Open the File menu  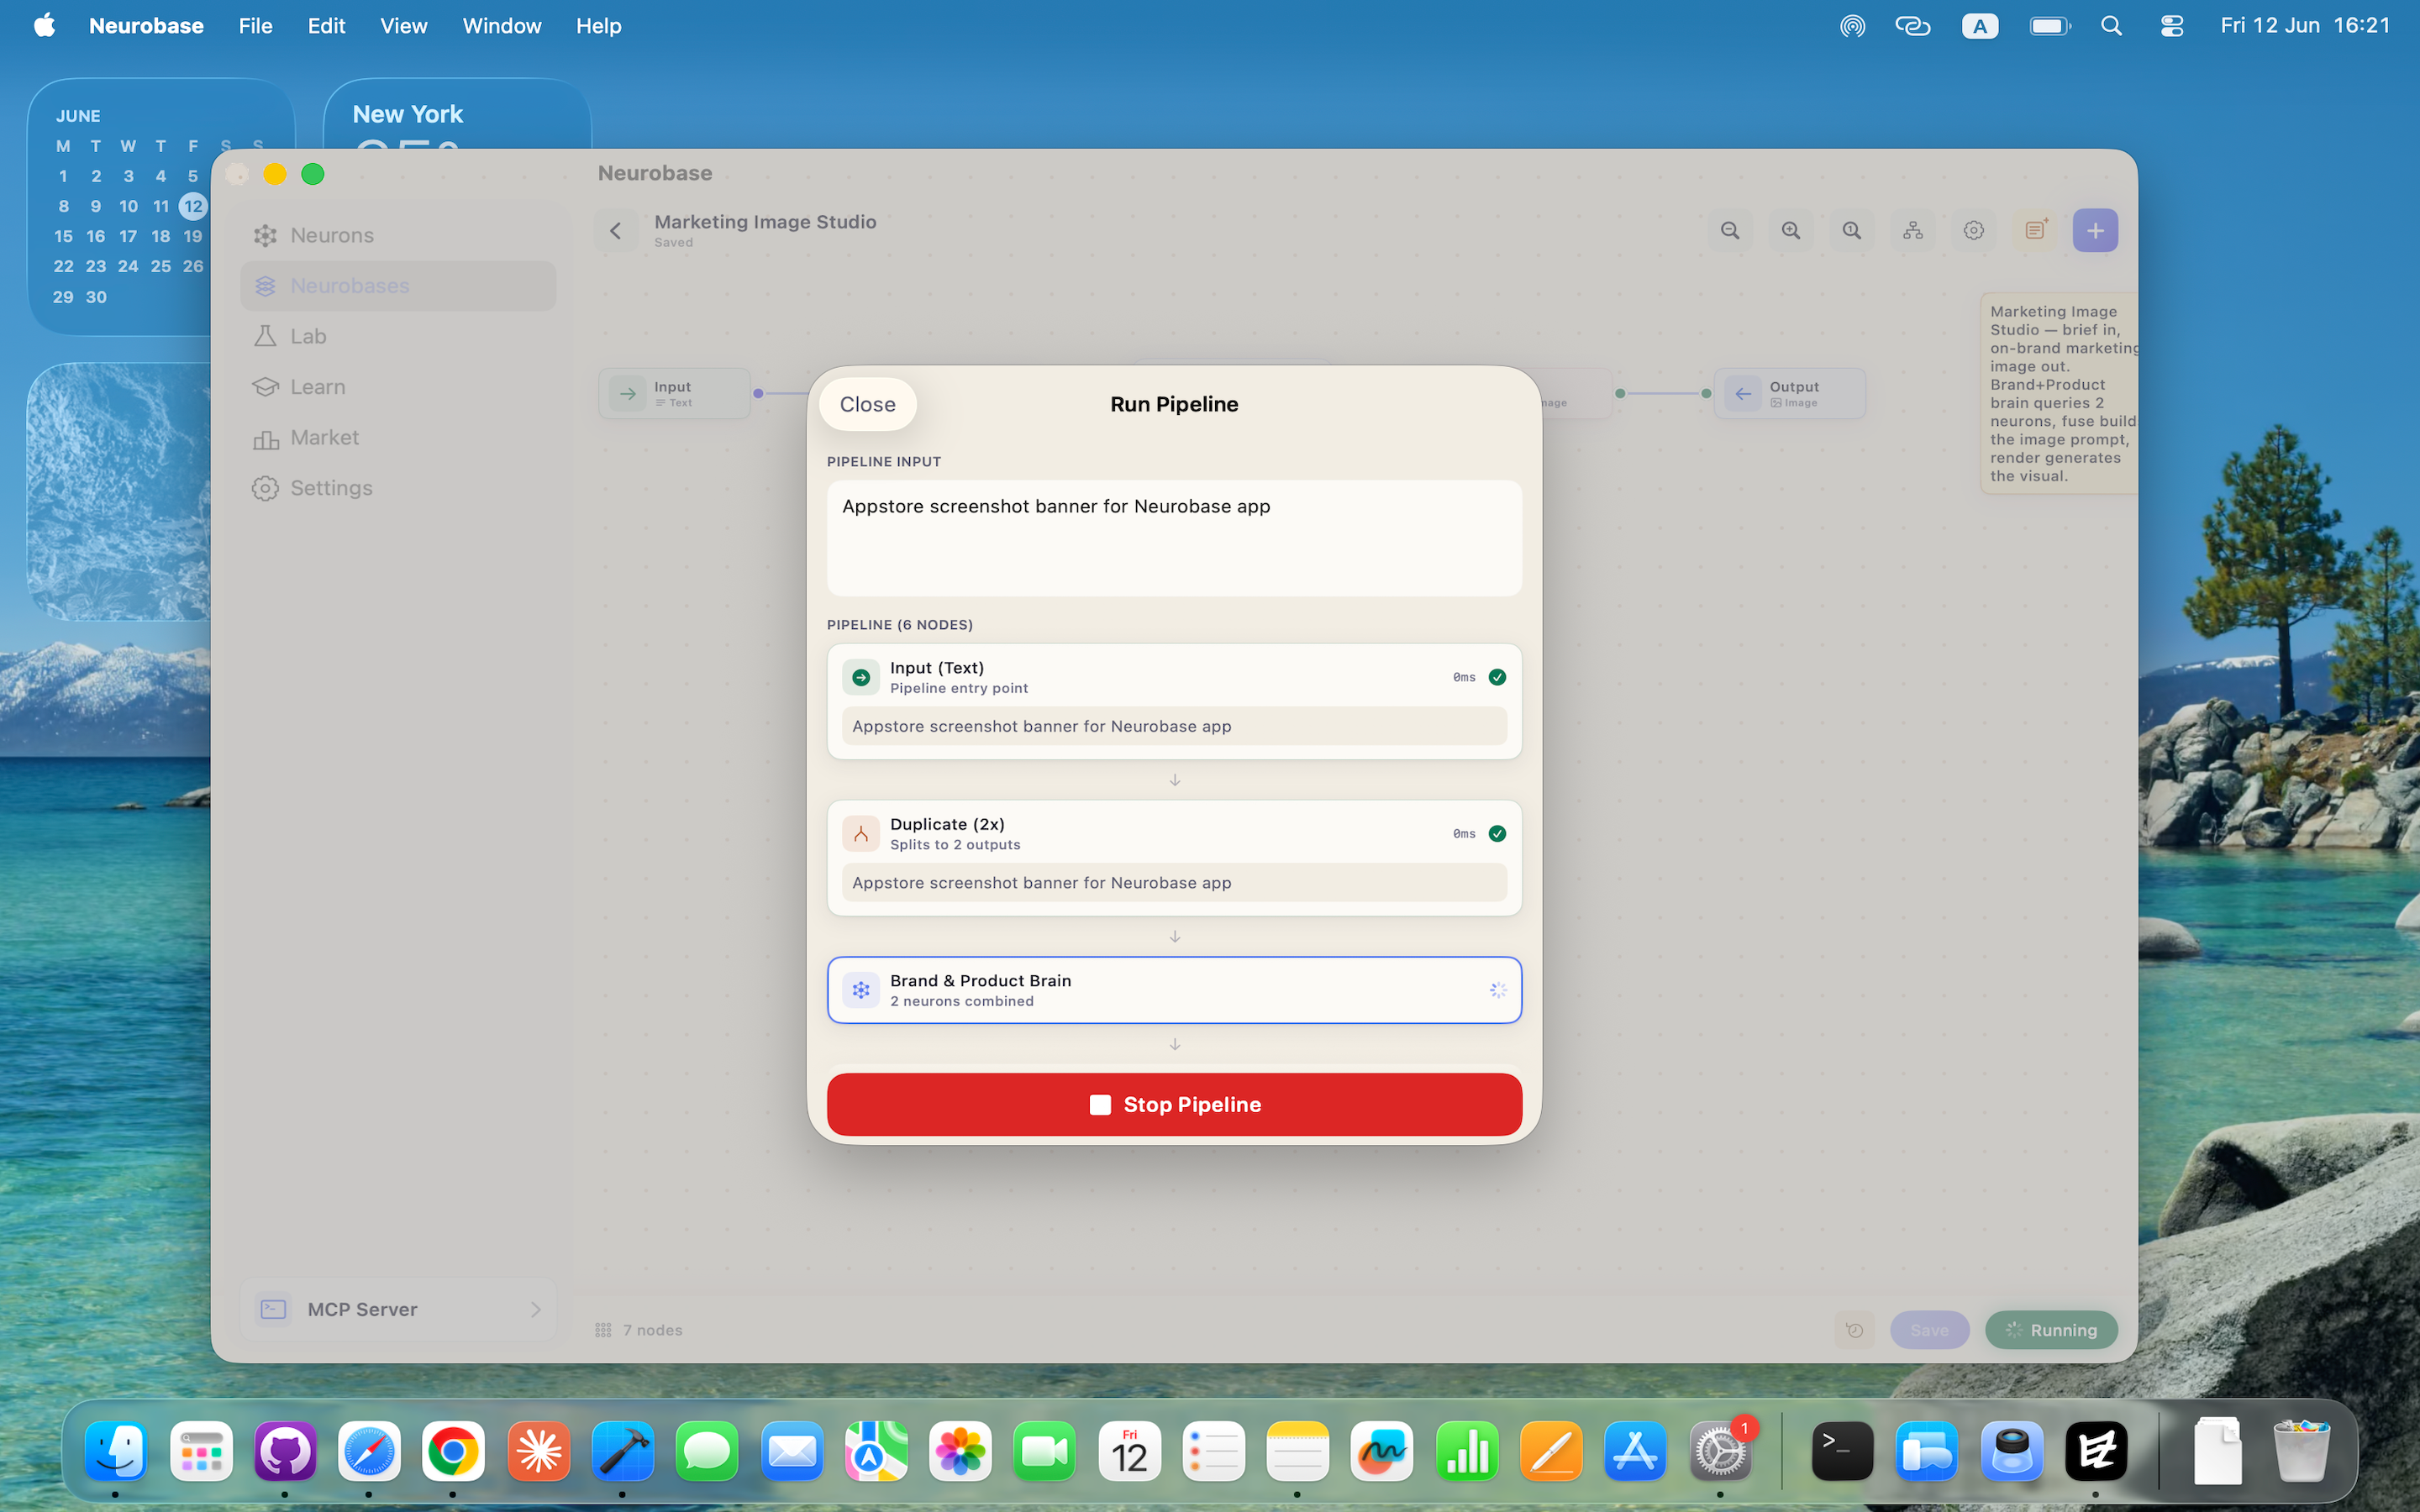[255, 26]
